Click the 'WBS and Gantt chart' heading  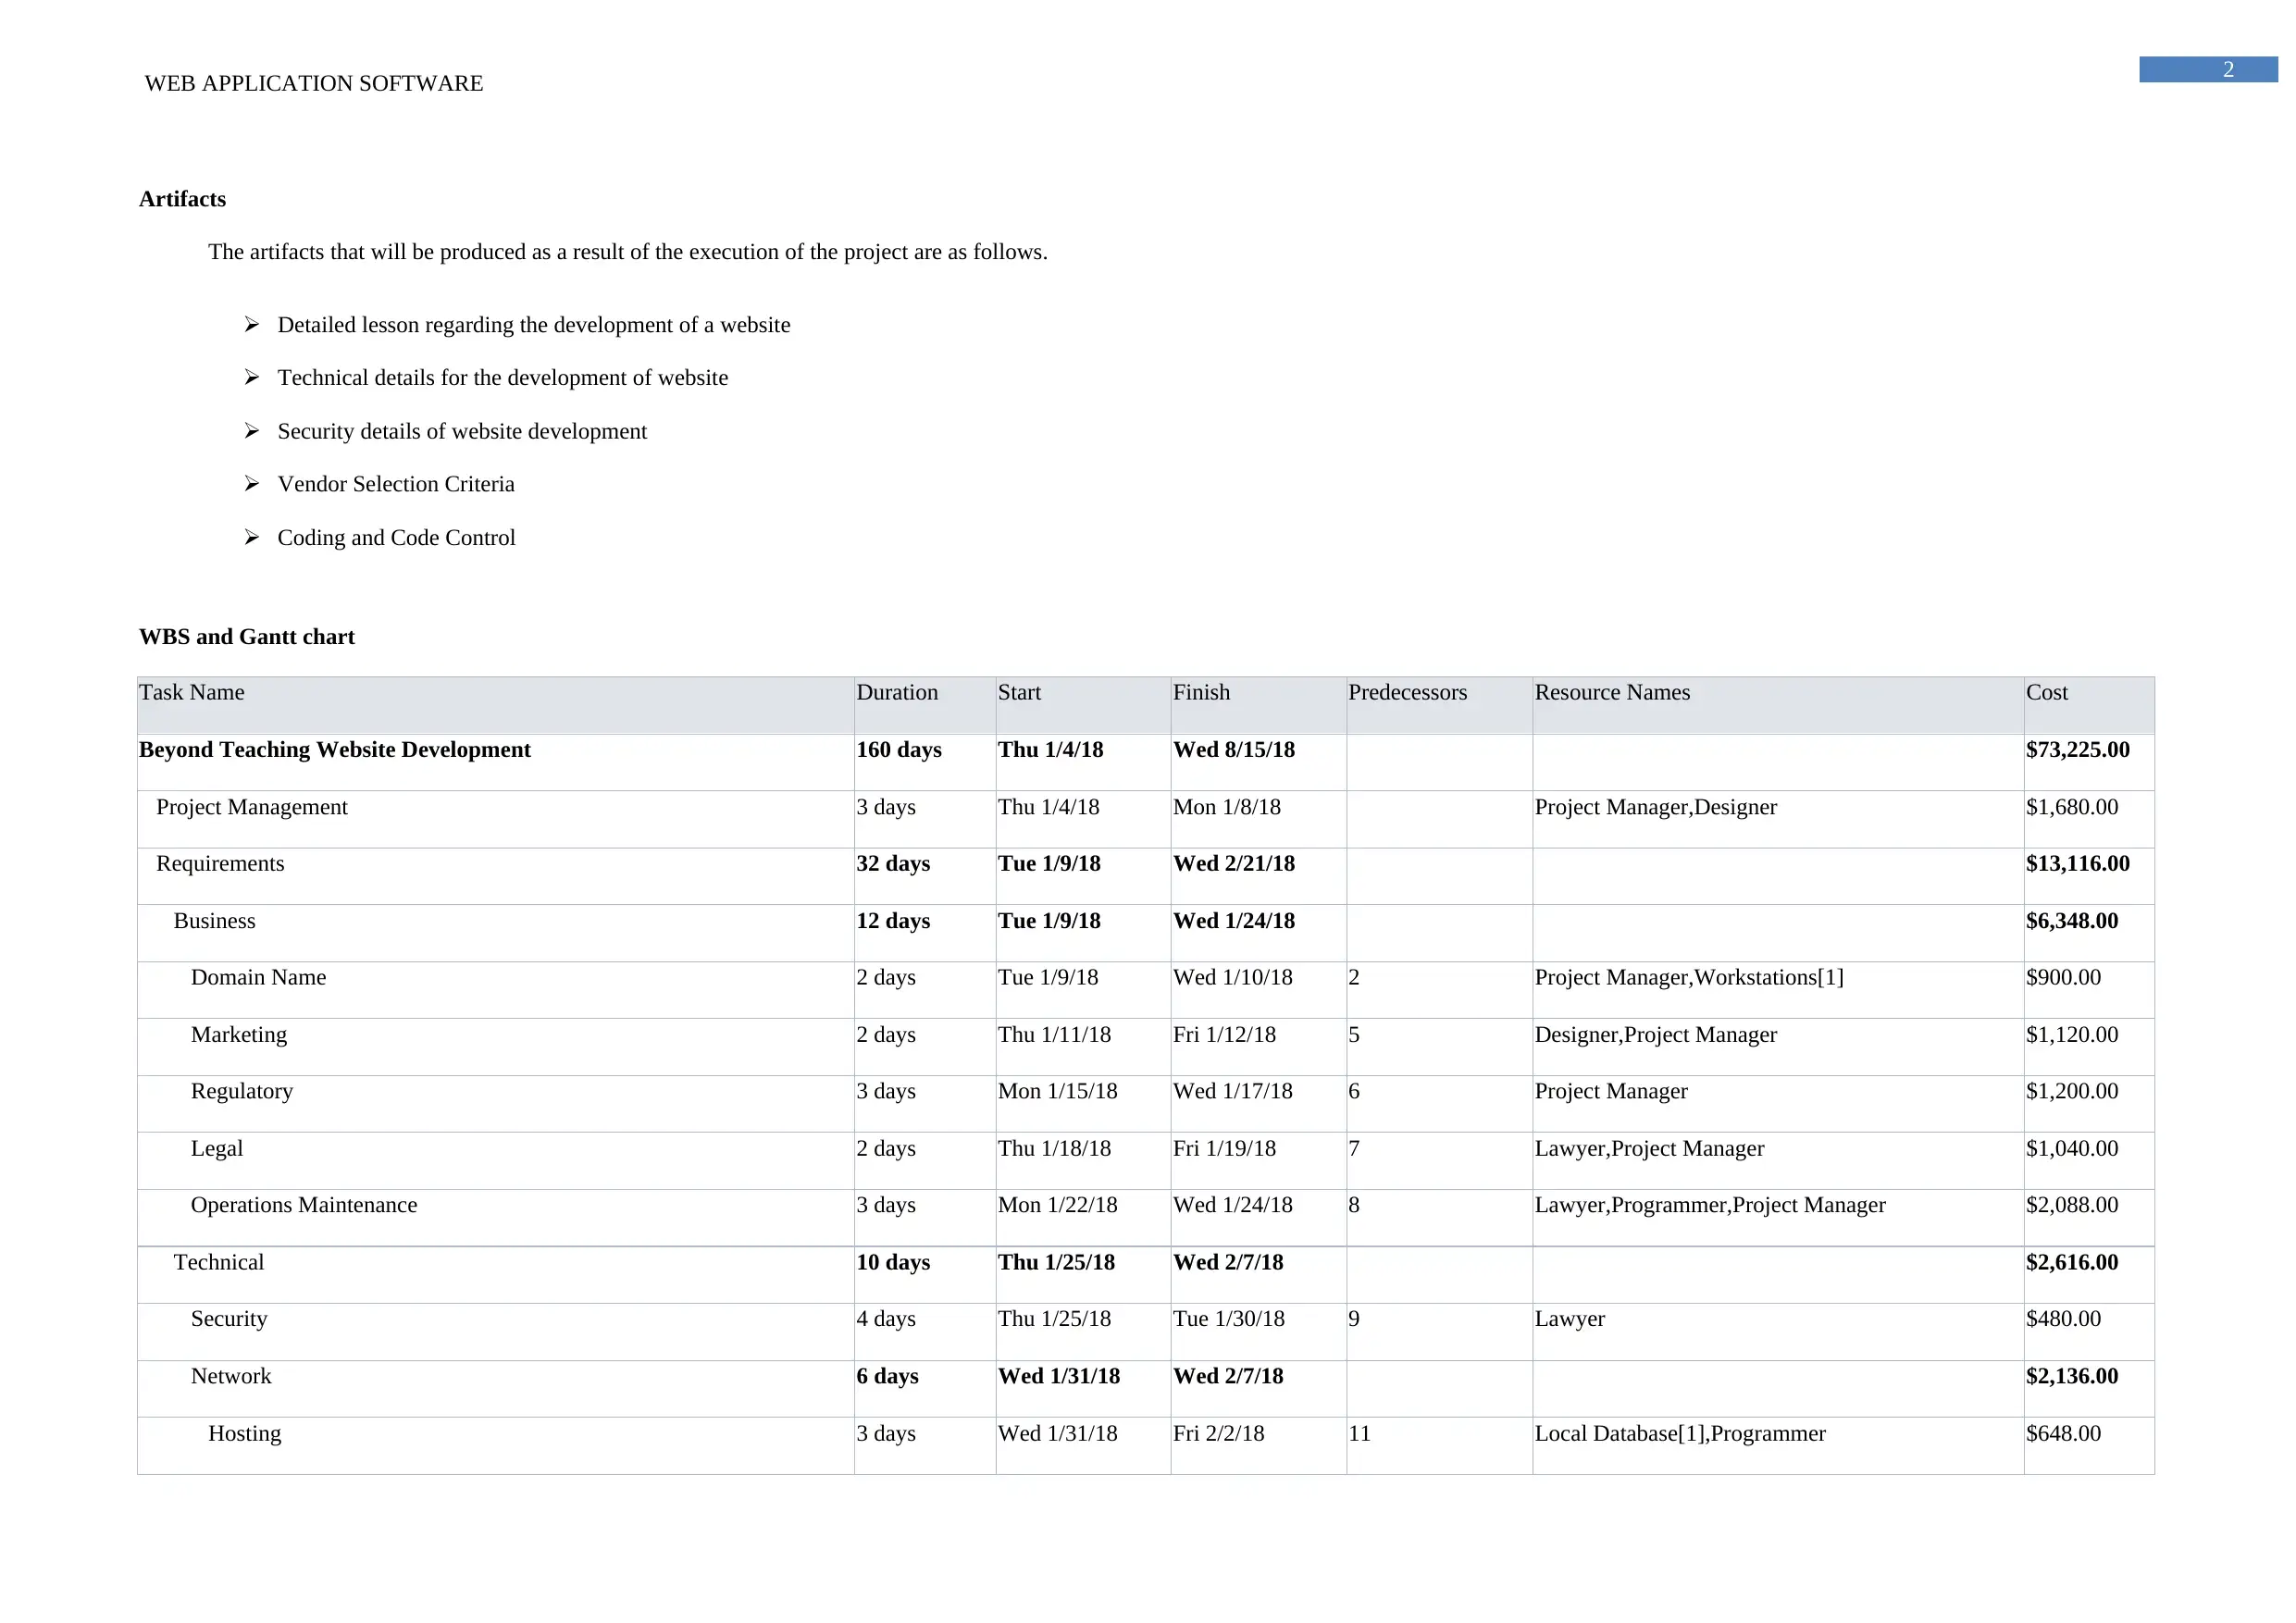(x=247, y=637)
